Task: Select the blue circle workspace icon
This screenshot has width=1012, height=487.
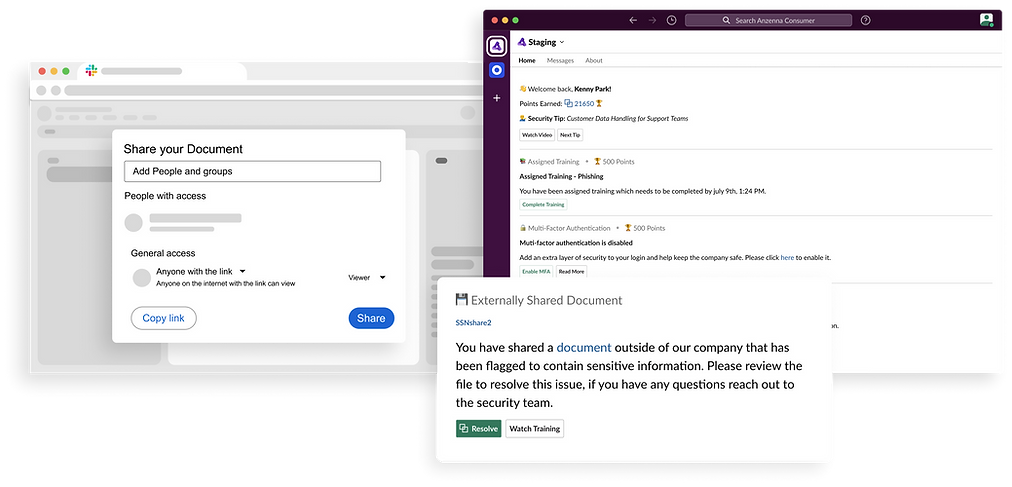Action: (x=497, y=71)
